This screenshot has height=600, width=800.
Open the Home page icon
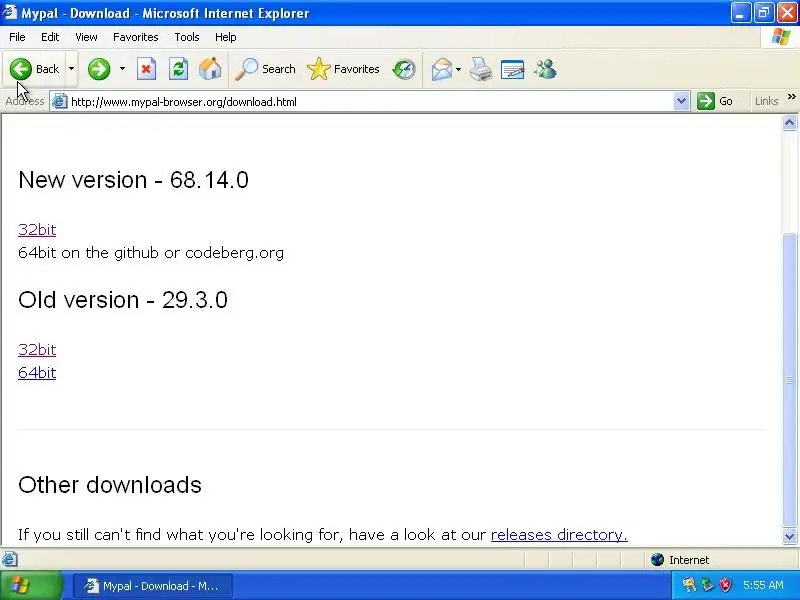coord(210,69)
